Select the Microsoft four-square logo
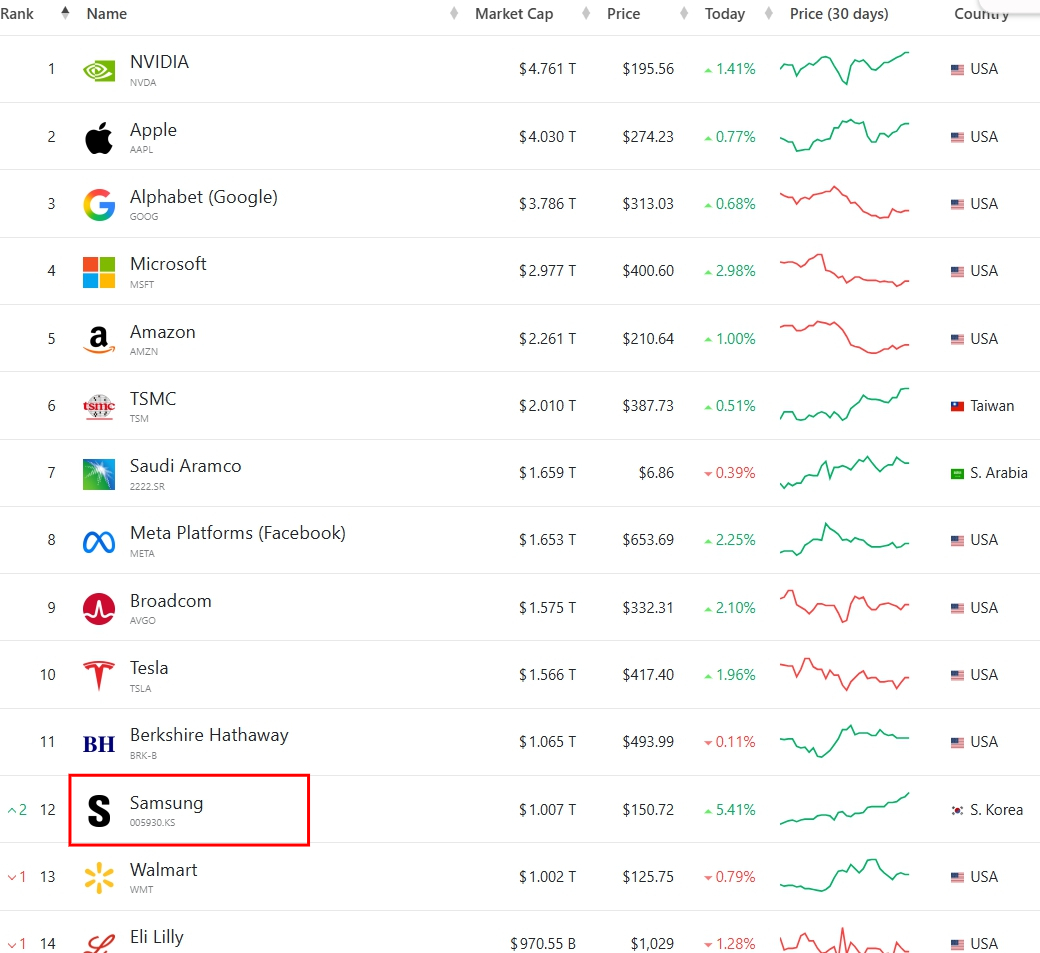 tap(99, 272)
